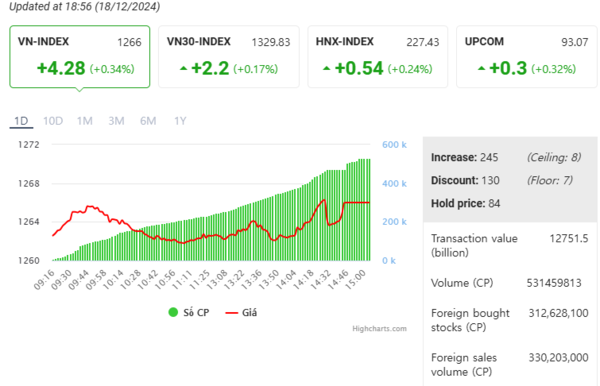Show the UPCOM index card
The image size is (600, 386).
[527, 57]
